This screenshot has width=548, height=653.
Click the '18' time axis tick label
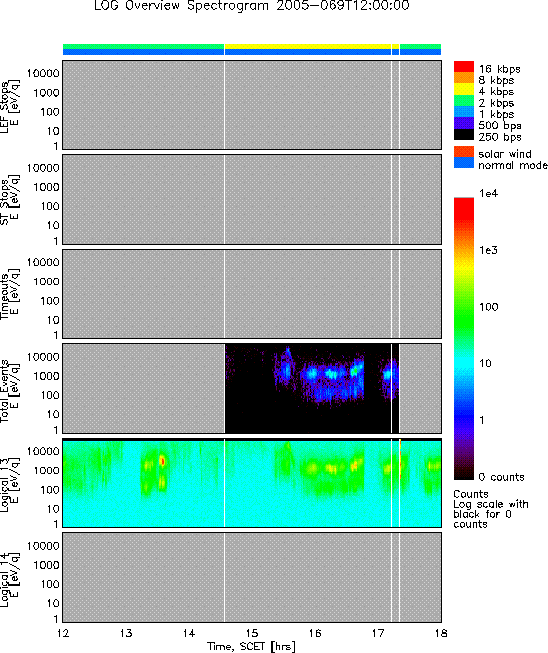(x=441, y=633)
